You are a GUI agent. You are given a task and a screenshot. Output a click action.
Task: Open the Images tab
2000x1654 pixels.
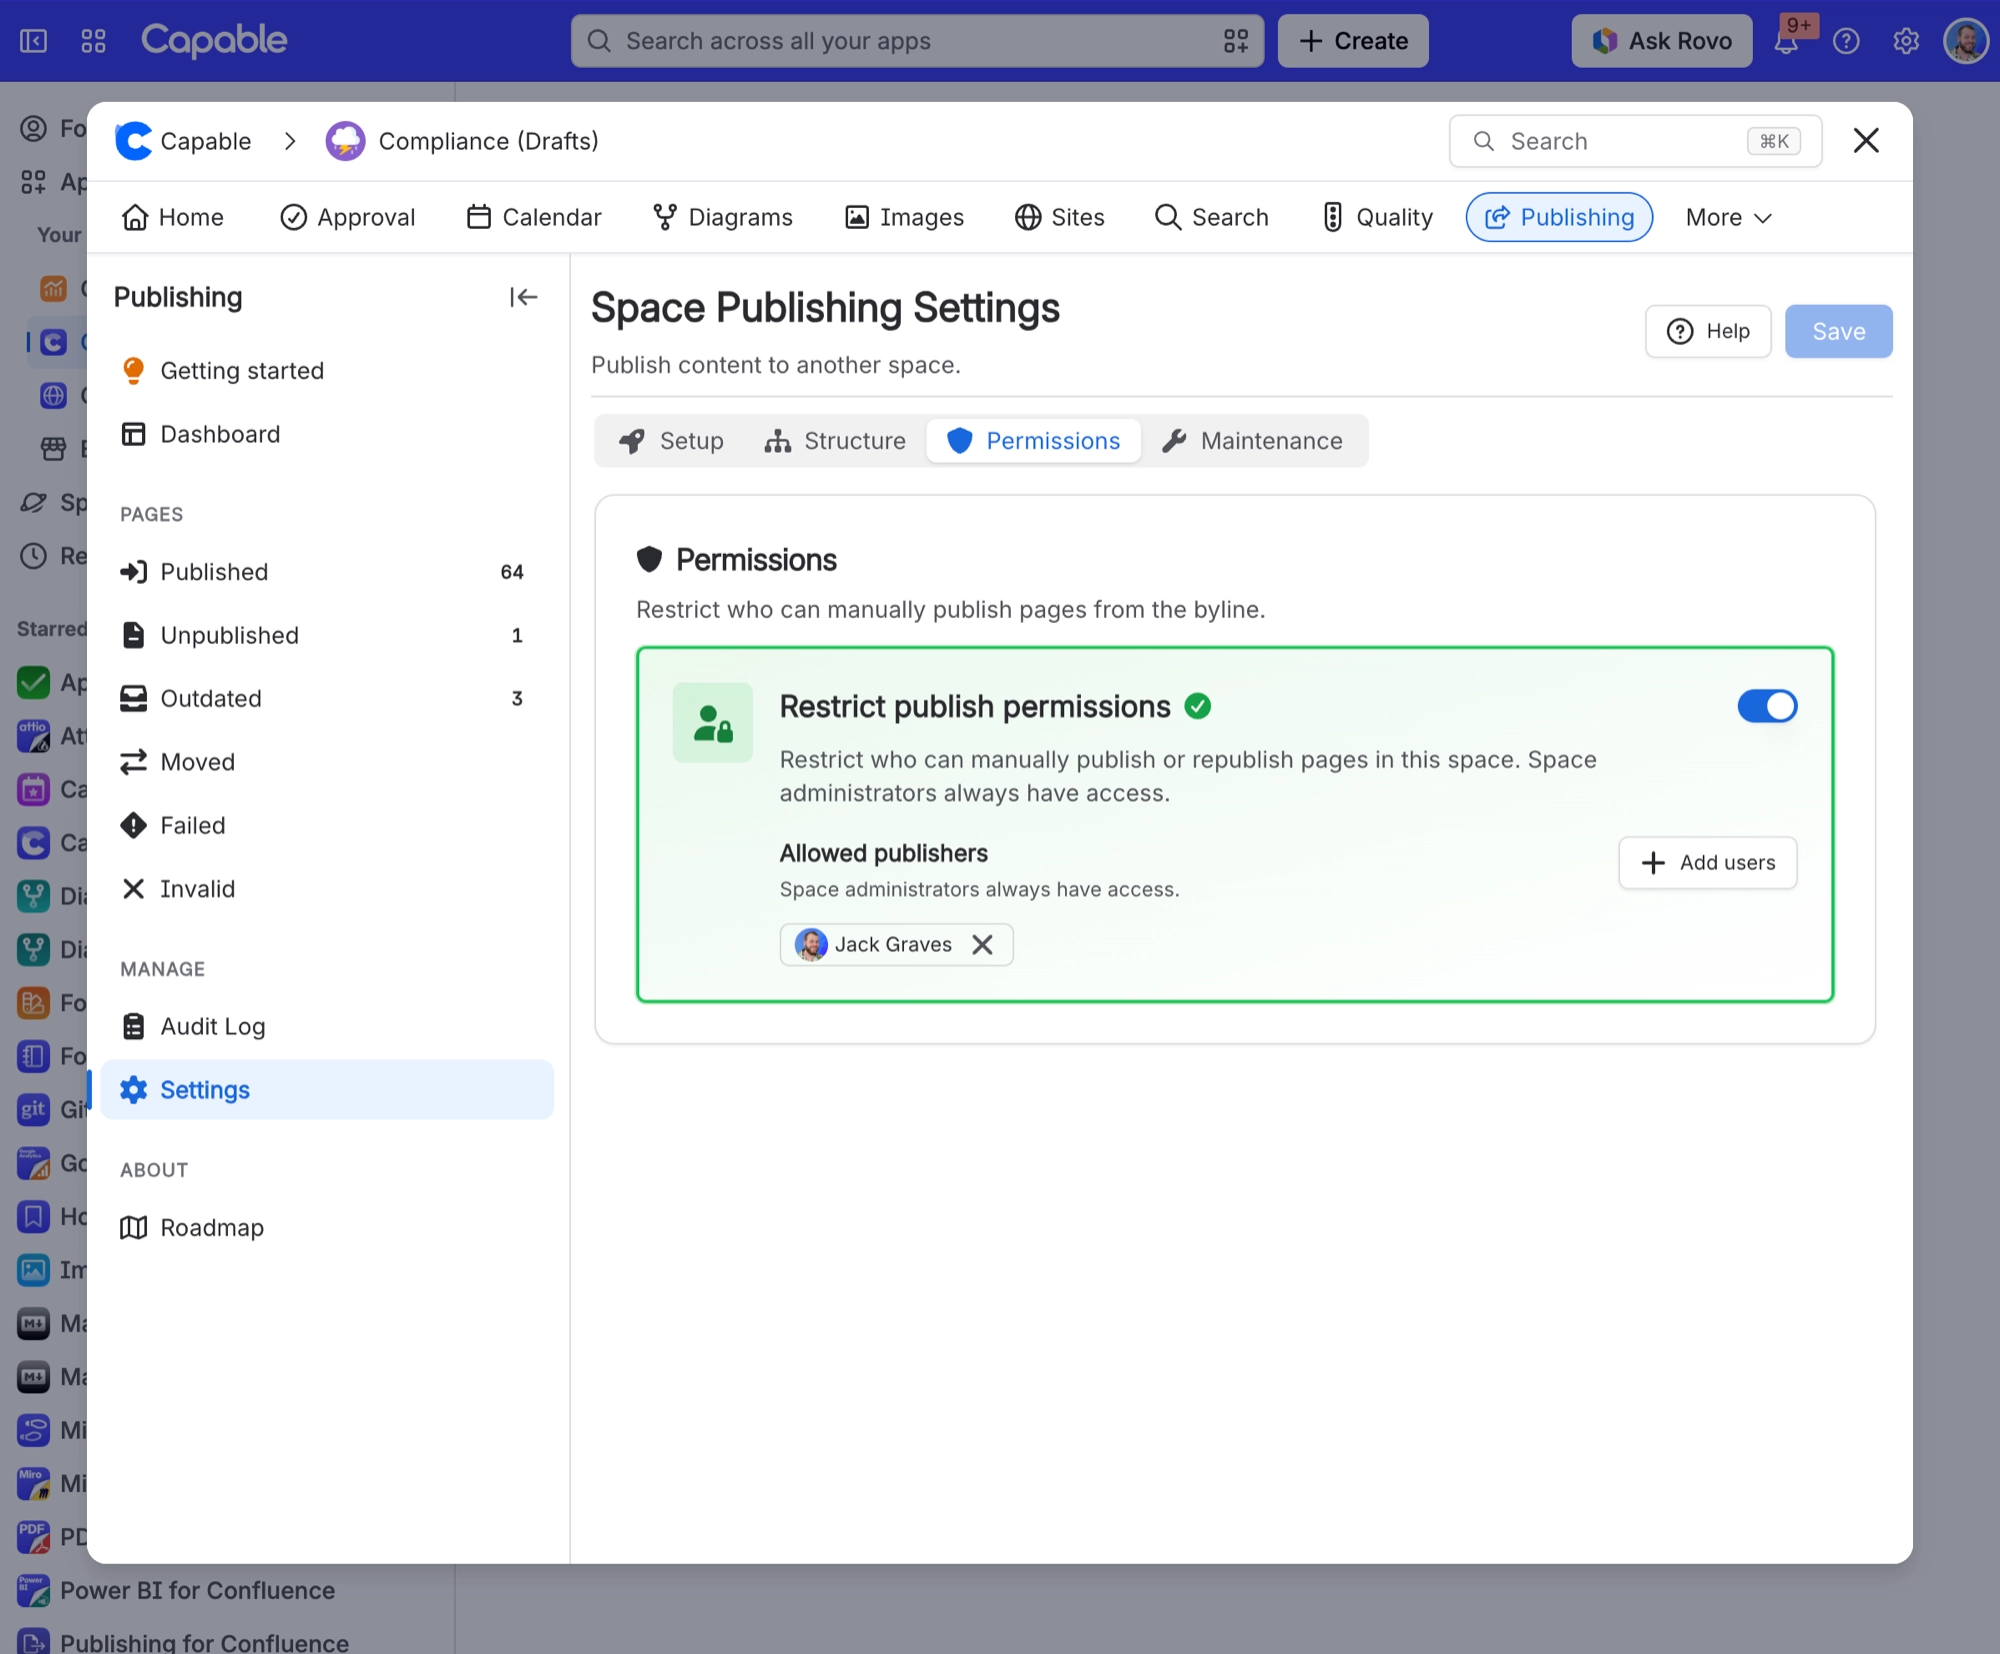[904, 217]
